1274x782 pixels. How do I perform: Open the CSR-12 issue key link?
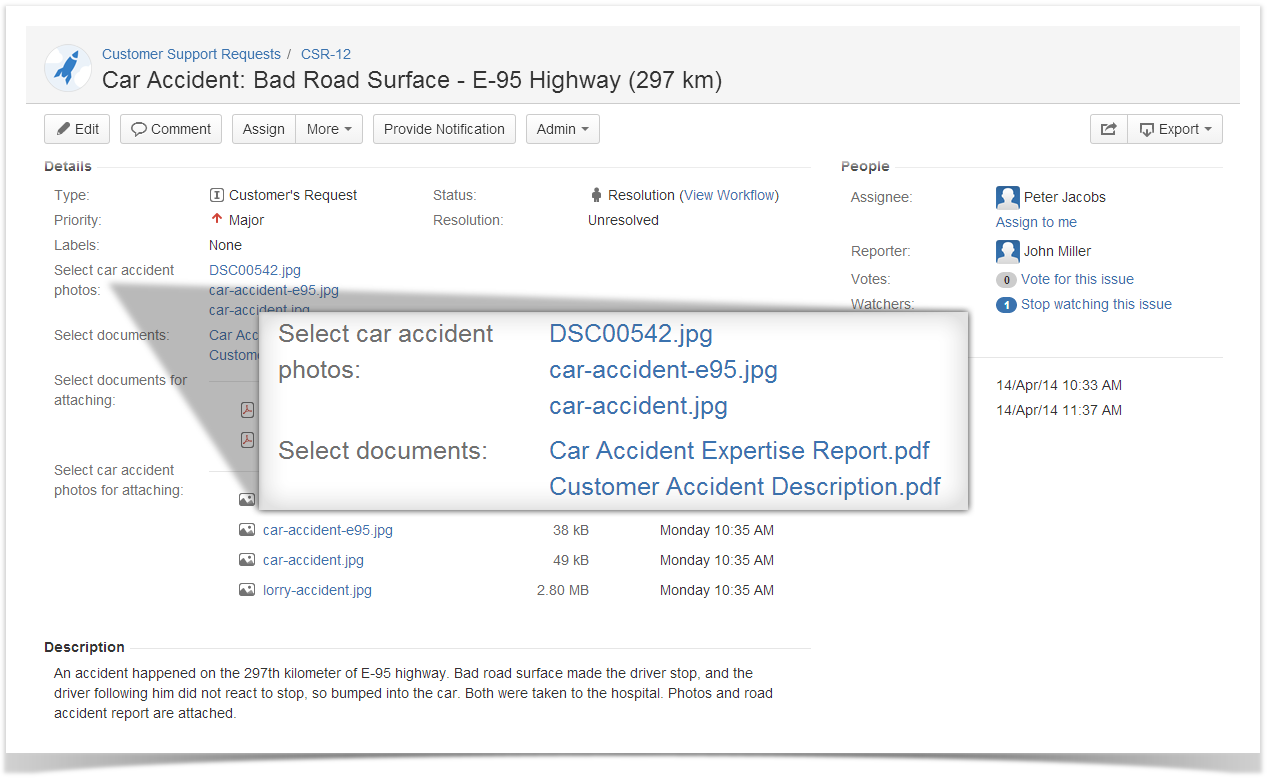click(326, 54)
